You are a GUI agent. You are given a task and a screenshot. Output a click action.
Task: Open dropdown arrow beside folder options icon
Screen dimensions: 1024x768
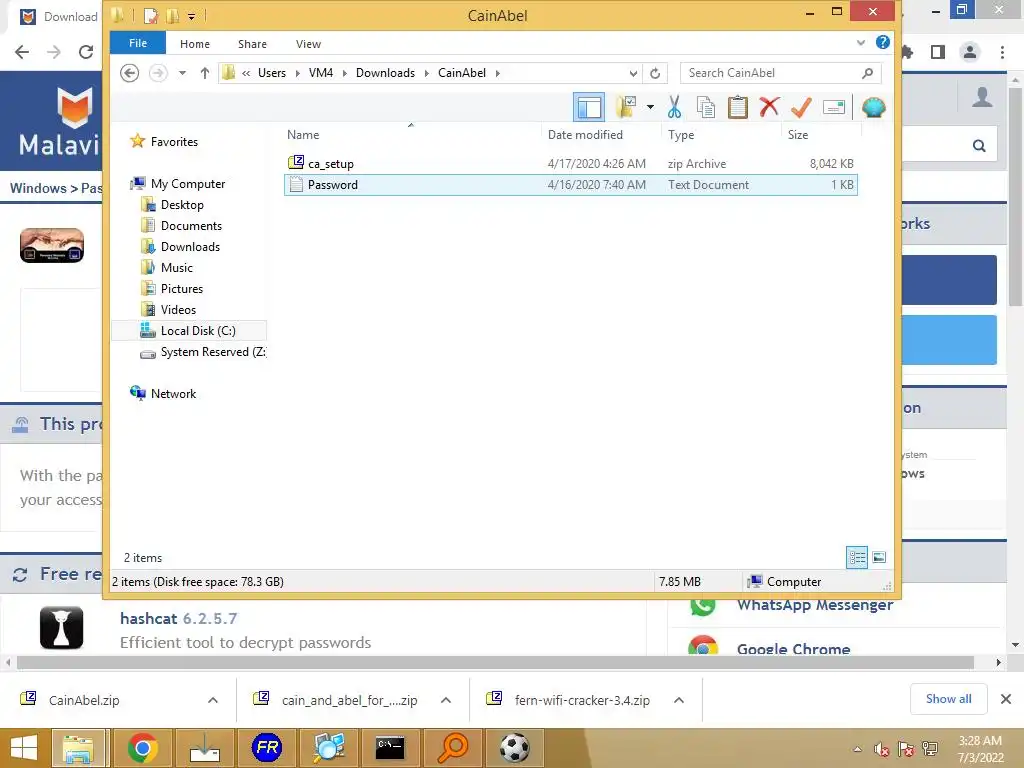[x=650, y=107]
